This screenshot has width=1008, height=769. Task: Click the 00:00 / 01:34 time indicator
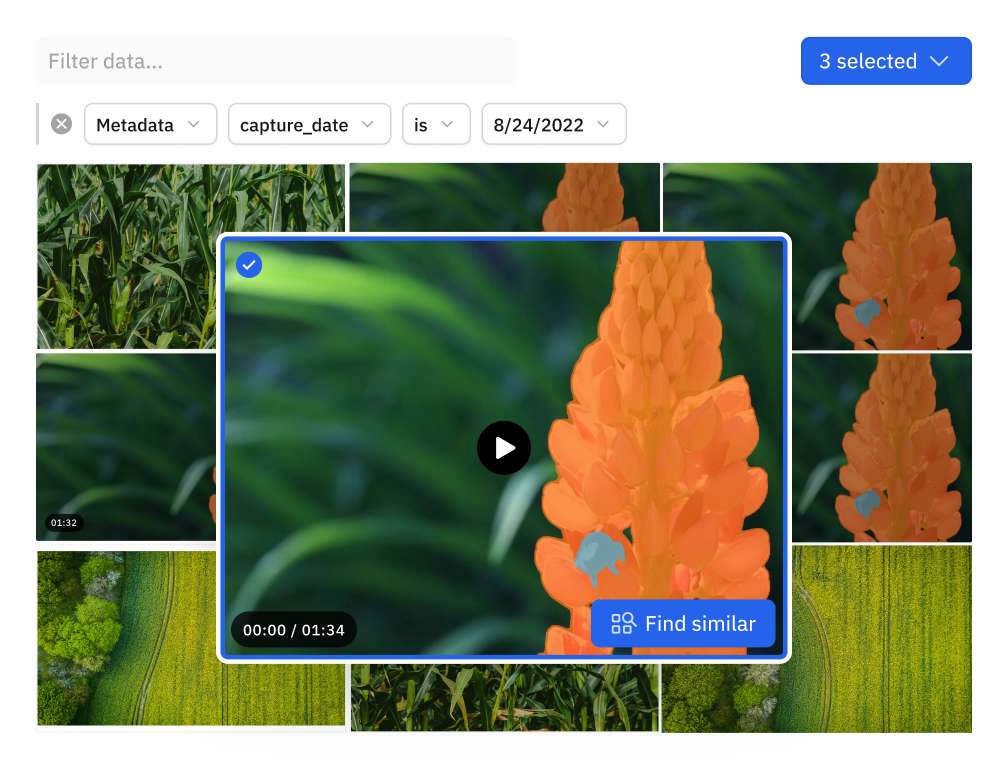pos(294,629)
